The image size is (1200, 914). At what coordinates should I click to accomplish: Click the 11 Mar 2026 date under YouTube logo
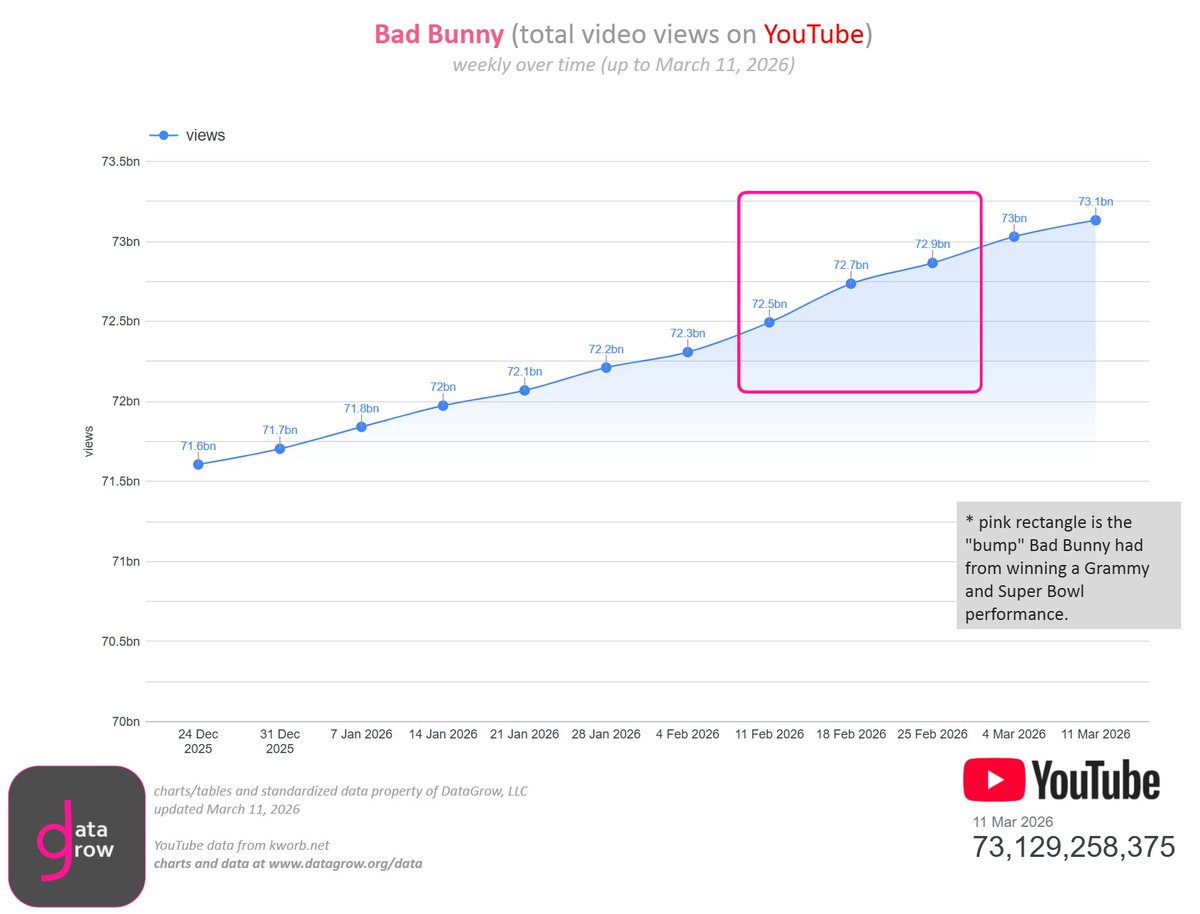(1013, 821)
